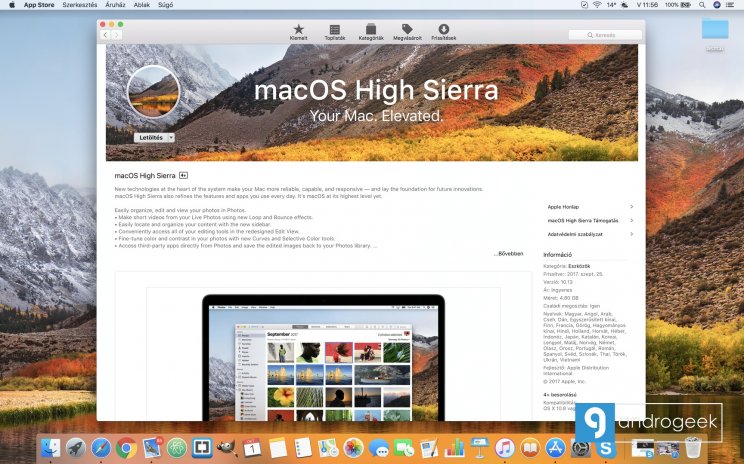Open Calendar from the Dock

(x=252, y=447)
